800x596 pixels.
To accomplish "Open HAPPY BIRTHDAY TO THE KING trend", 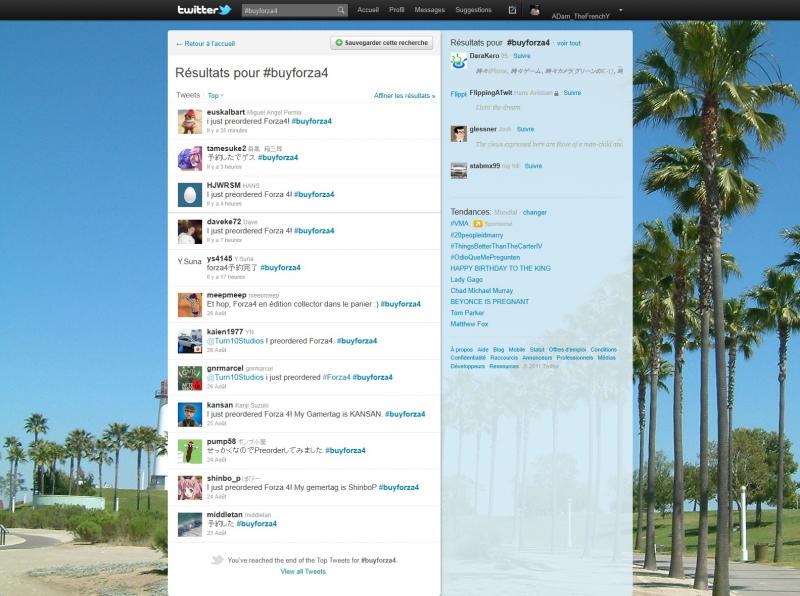I will 501,268.
